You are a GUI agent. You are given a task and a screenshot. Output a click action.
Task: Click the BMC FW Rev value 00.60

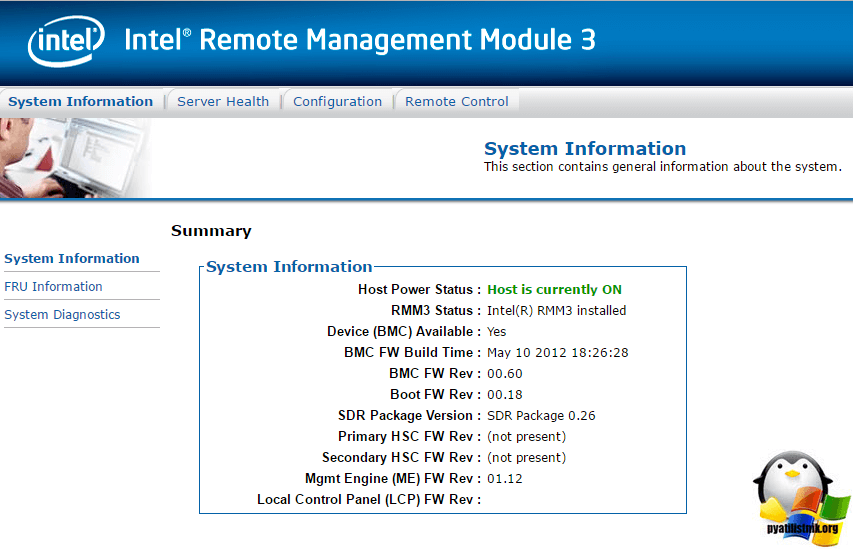(x=505, y=374)
